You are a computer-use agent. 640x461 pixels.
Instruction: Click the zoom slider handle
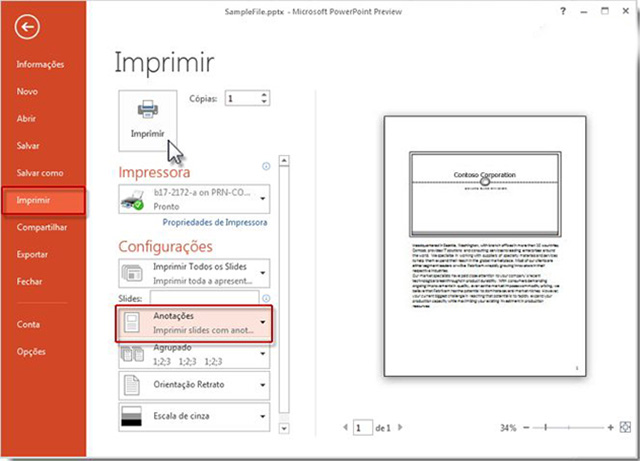coord(546,428)
